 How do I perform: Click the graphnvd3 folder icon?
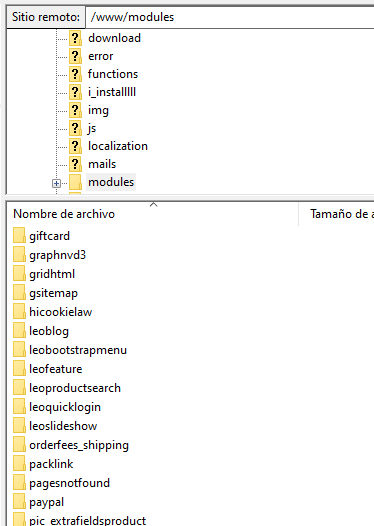[x=19, y=255]
